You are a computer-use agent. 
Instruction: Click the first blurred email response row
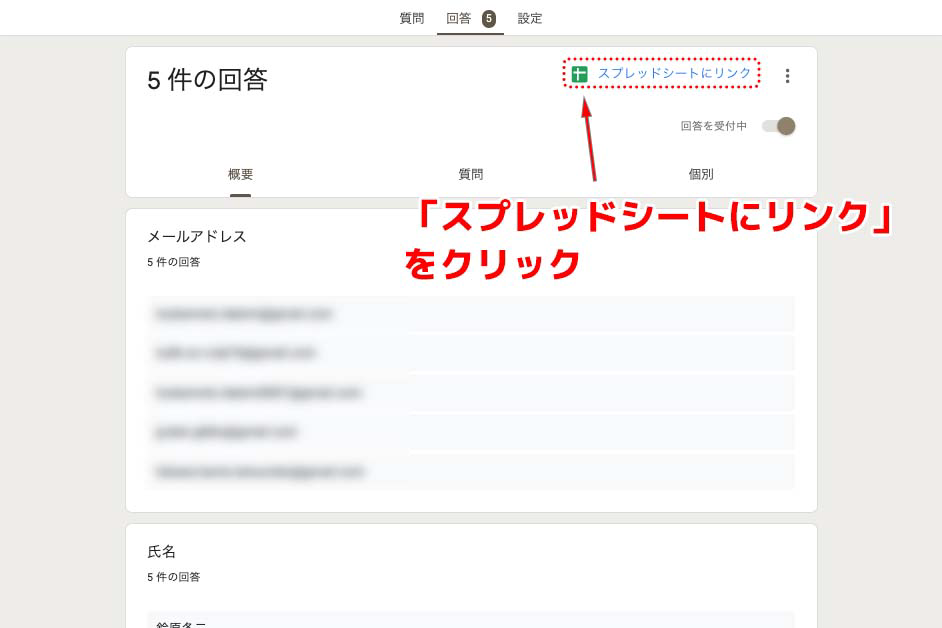tap(470, 314)
